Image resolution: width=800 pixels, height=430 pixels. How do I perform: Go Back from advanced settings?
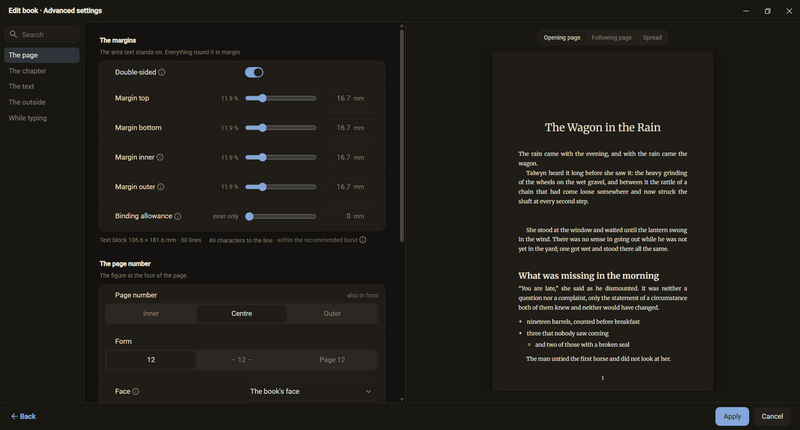click(23, 416)
